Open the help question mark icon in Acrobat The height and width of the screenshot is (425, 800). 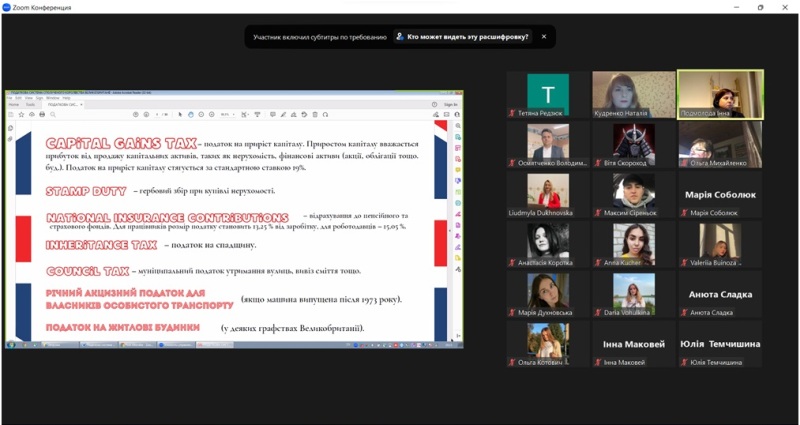click(434, 105)
